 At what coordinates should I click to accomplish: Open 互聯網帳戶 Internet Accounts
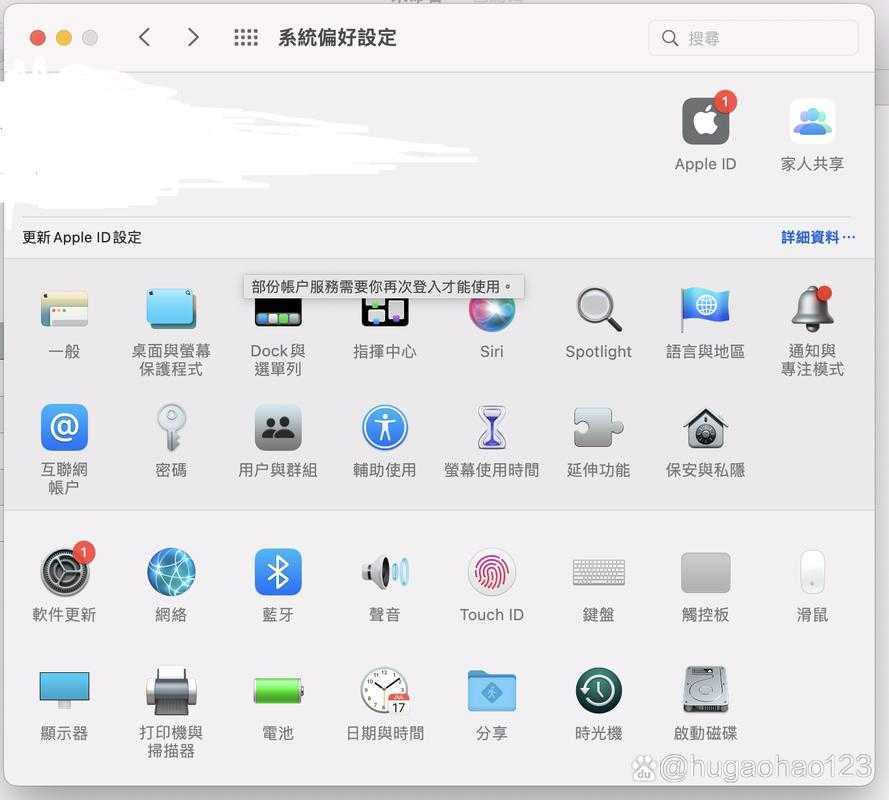[64, 428]
